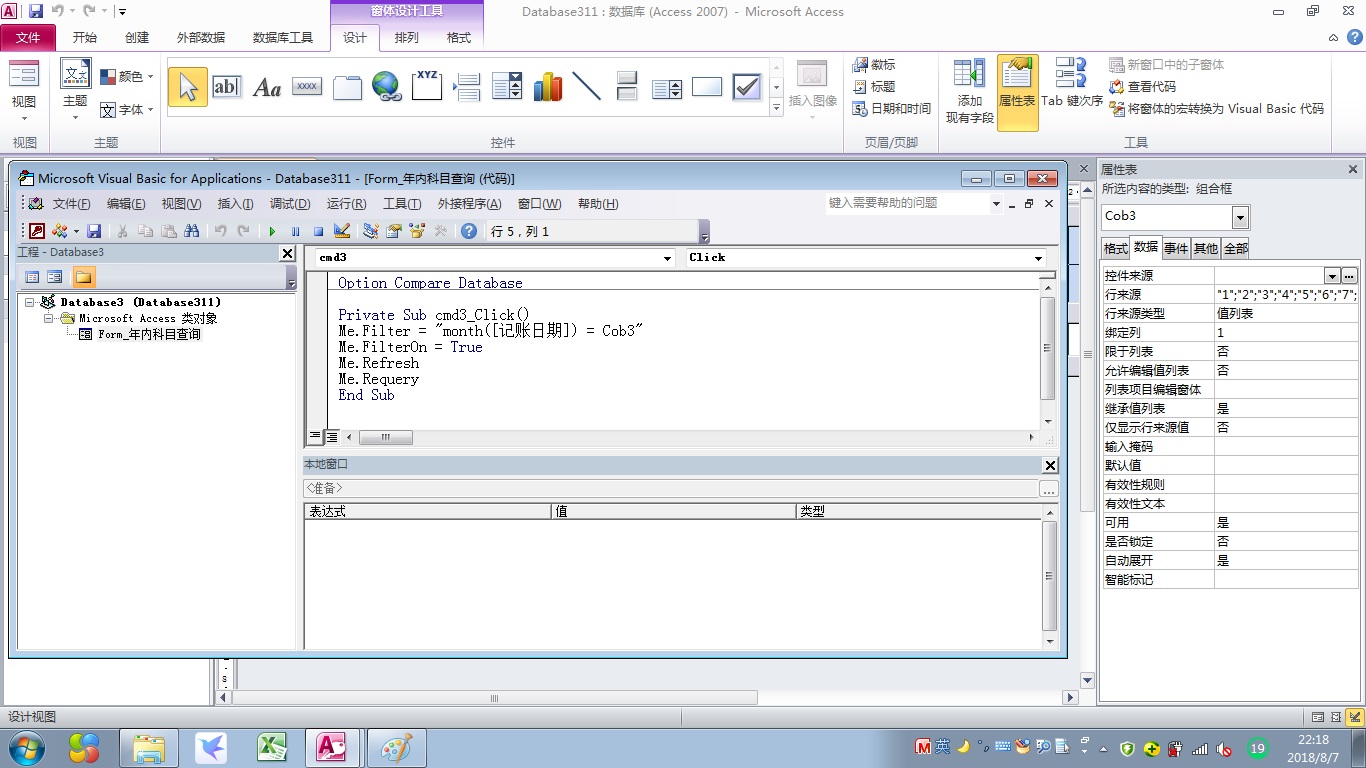This screenshot has width=1366, height=768.
Task: Open the 工具(T) menu
Action: click(402, 204)
